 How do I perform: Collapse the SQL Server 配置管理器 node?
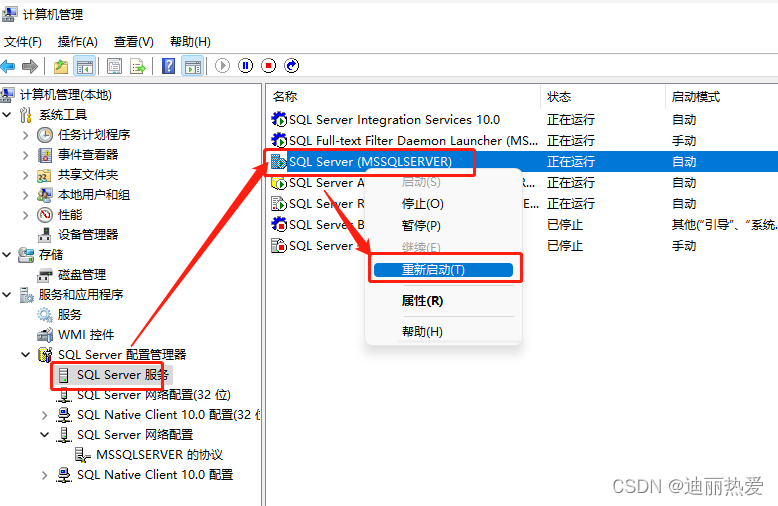point(26,355)
